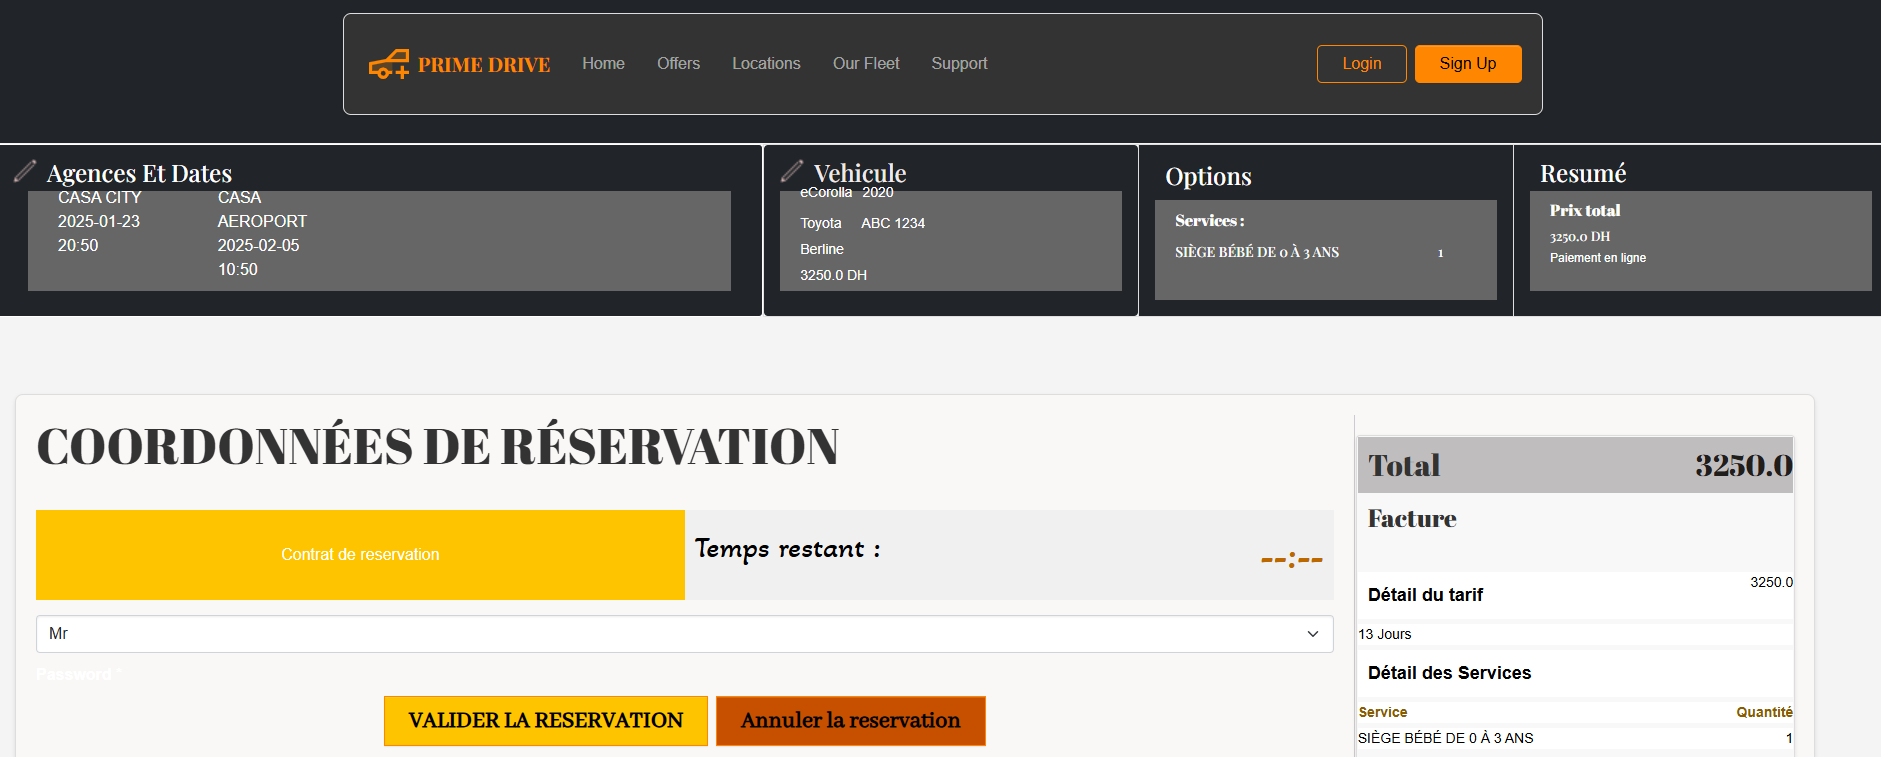Click the Prime Drive car logo icon

[388, 65]
